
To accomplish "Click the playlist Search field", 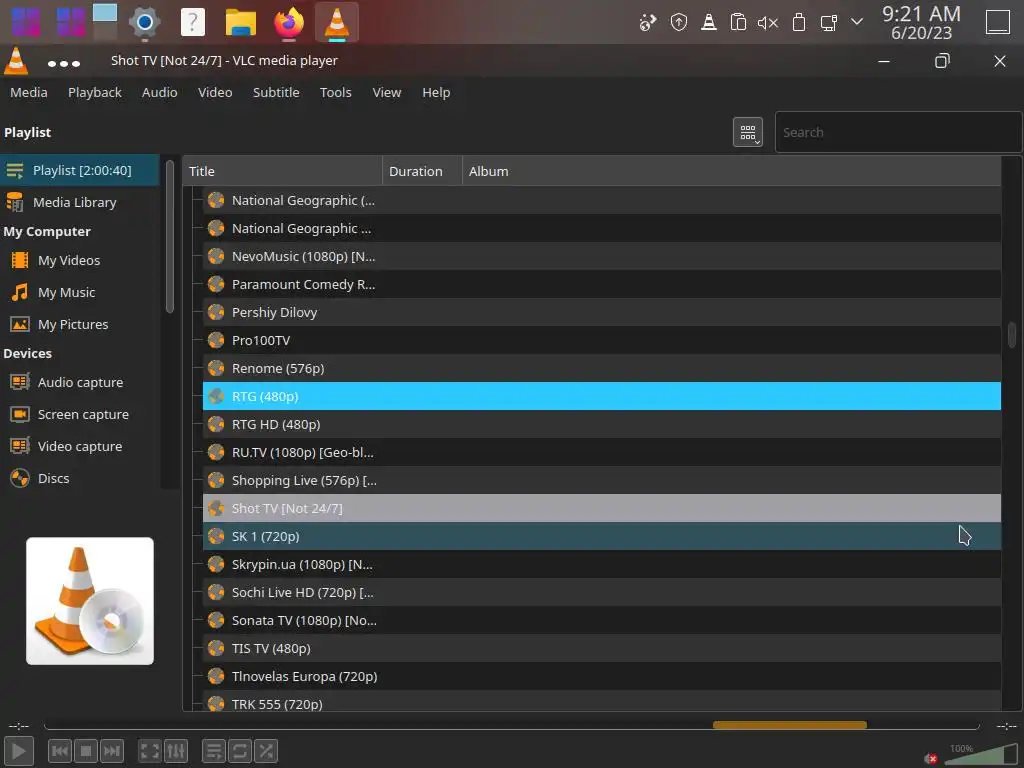I will tap(898, 133).
